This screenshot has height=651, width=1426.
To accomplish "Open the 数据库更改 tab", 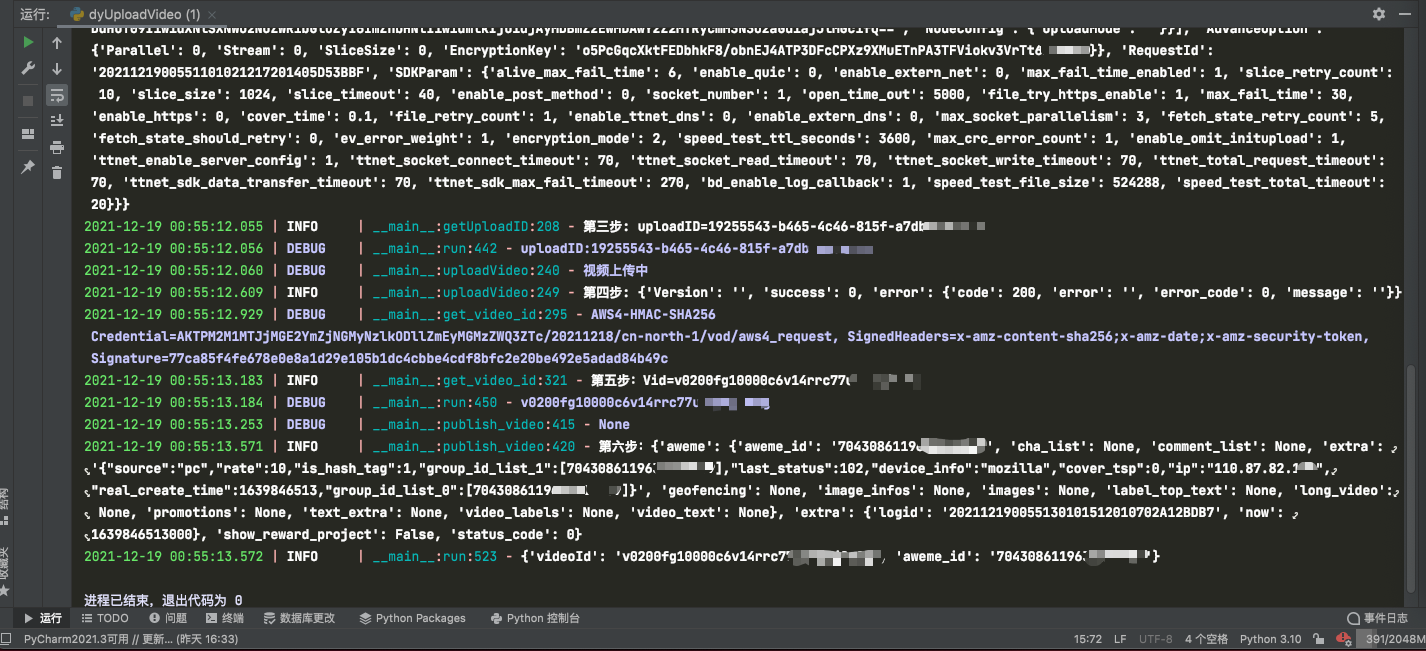I will (x=299, y=618).
